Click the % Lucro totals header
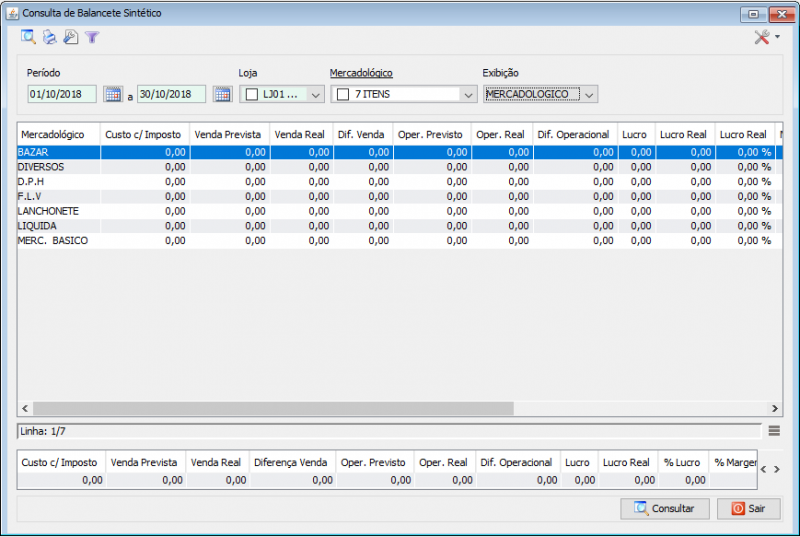 pyautogui.click(x=683, y=463)
